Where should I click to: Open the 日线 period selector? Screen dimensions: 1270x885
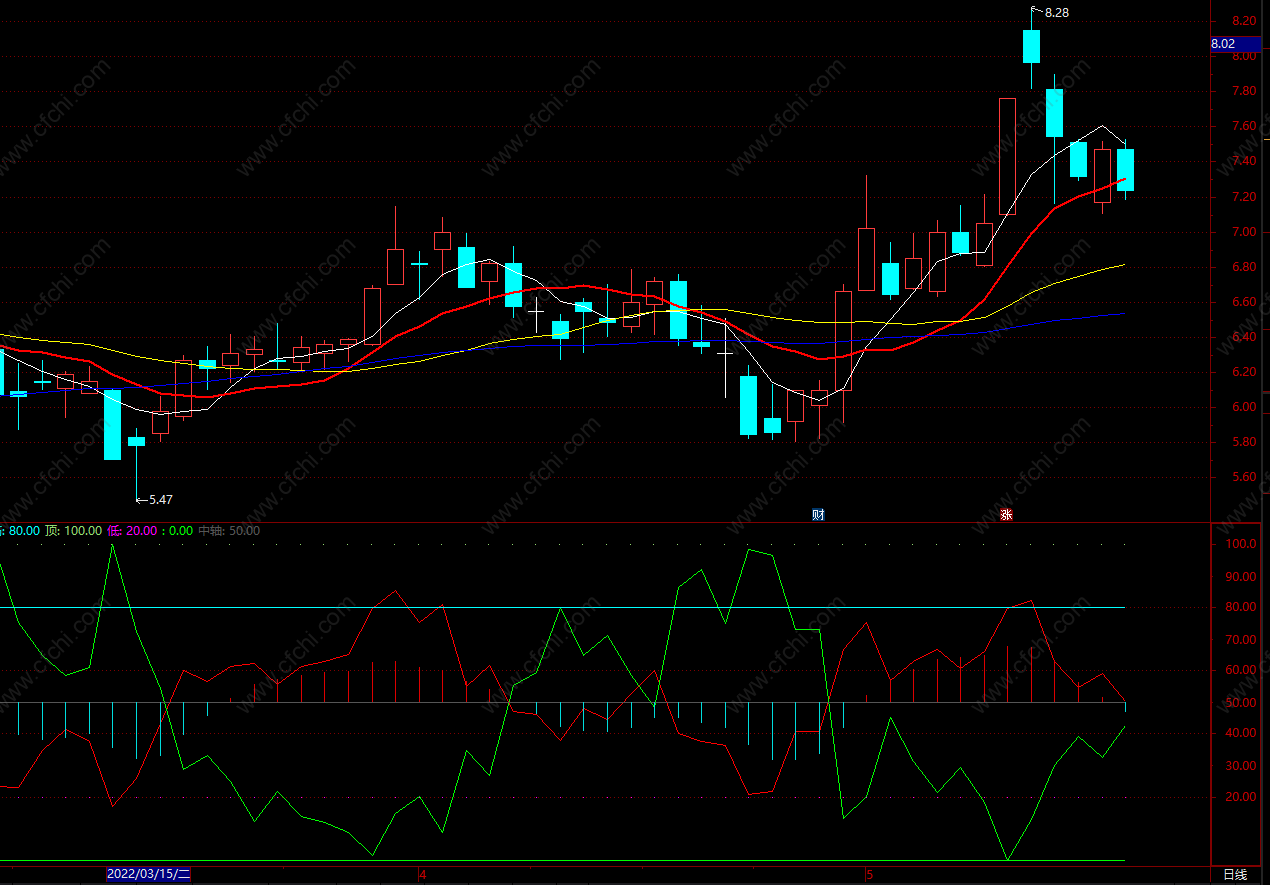tap(1235, 875)
